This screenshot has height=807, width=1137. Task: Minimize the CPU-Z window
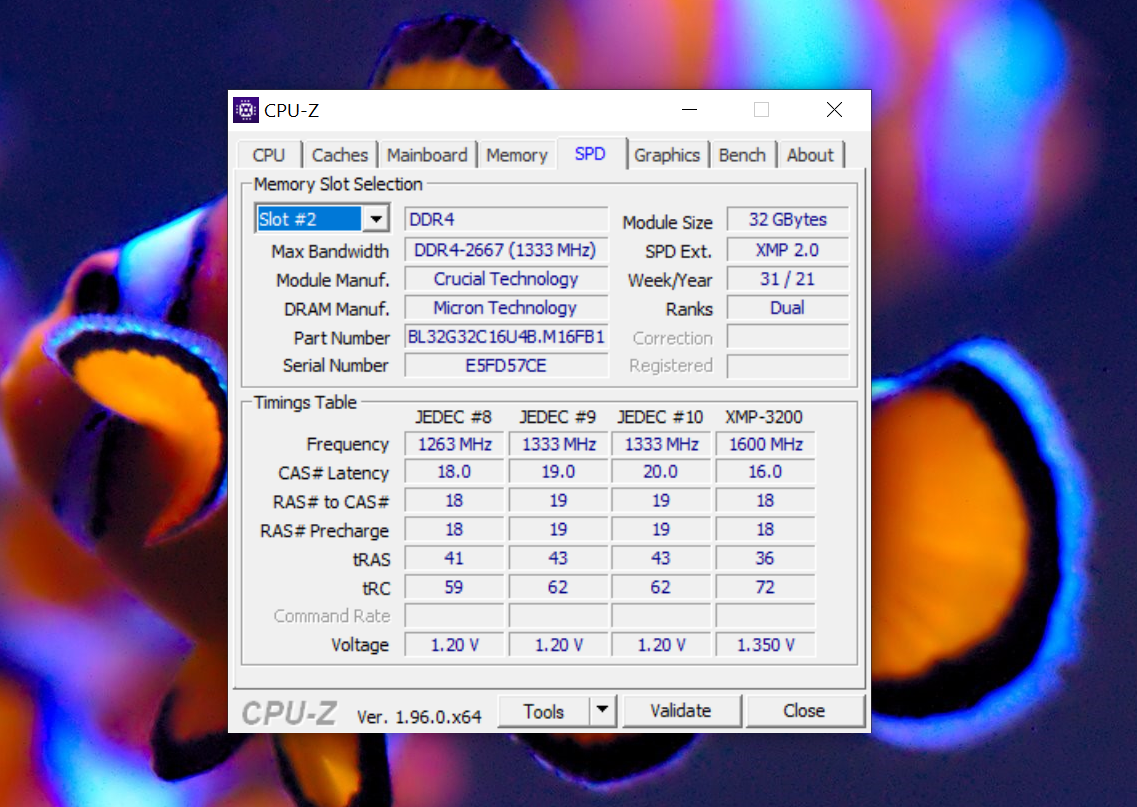click(690, 110)
